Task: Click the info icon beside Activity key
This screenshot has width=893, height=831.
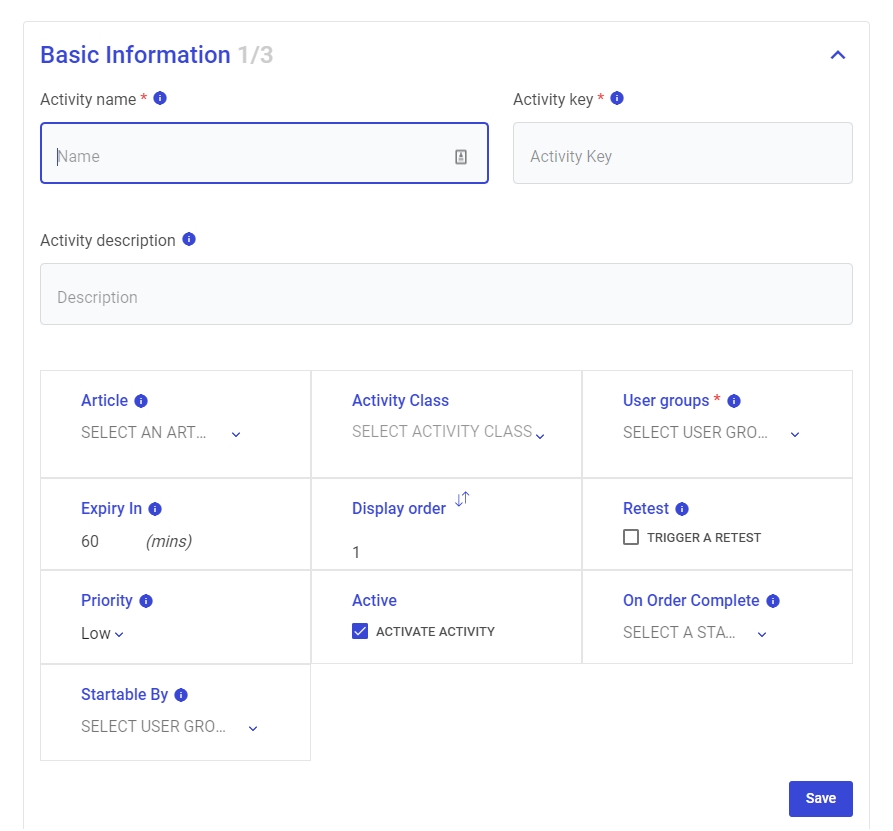Action: click(617, 98)
